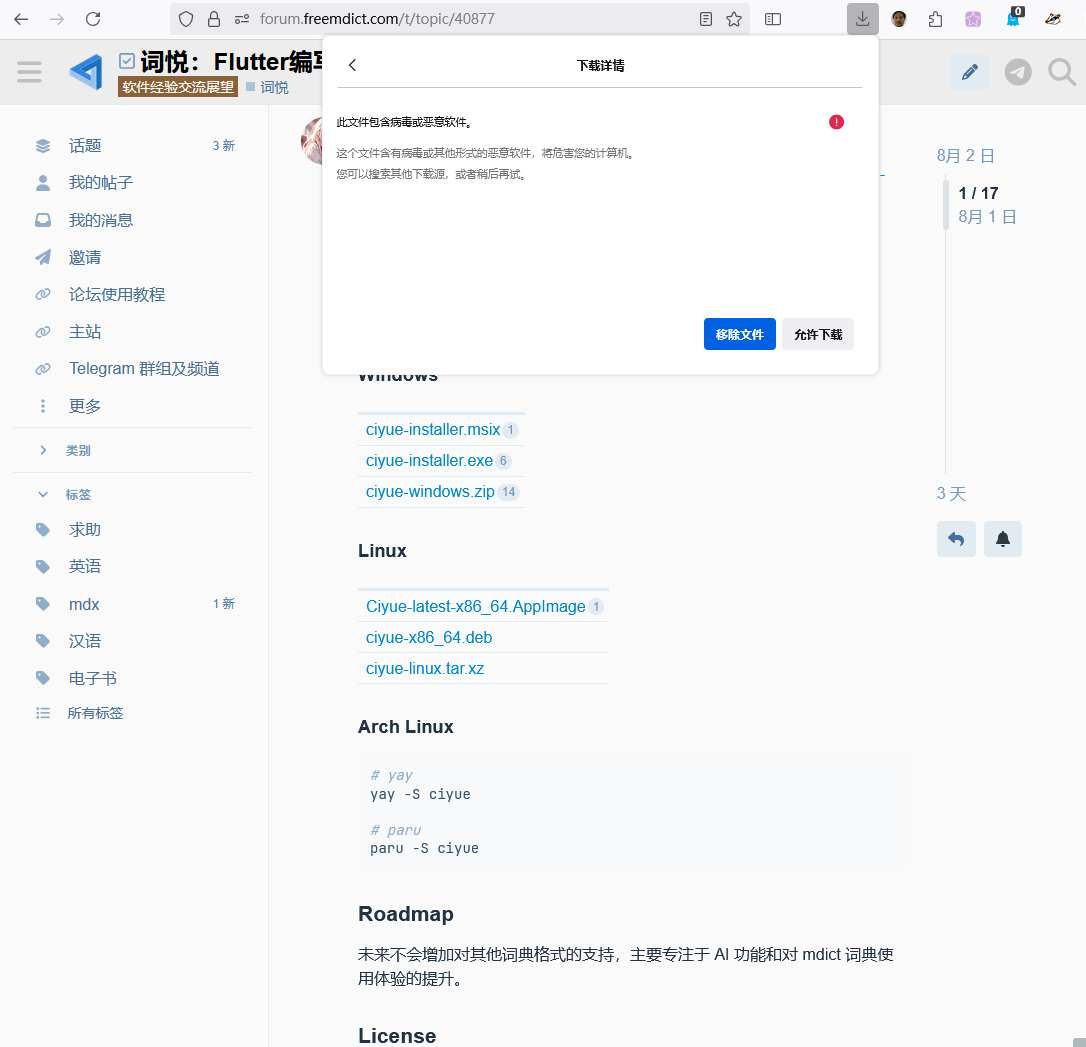Click the timeline scroller handle 1 / 17
The height and width of the screenshot is (1047, 1086).
pos(945,204)
